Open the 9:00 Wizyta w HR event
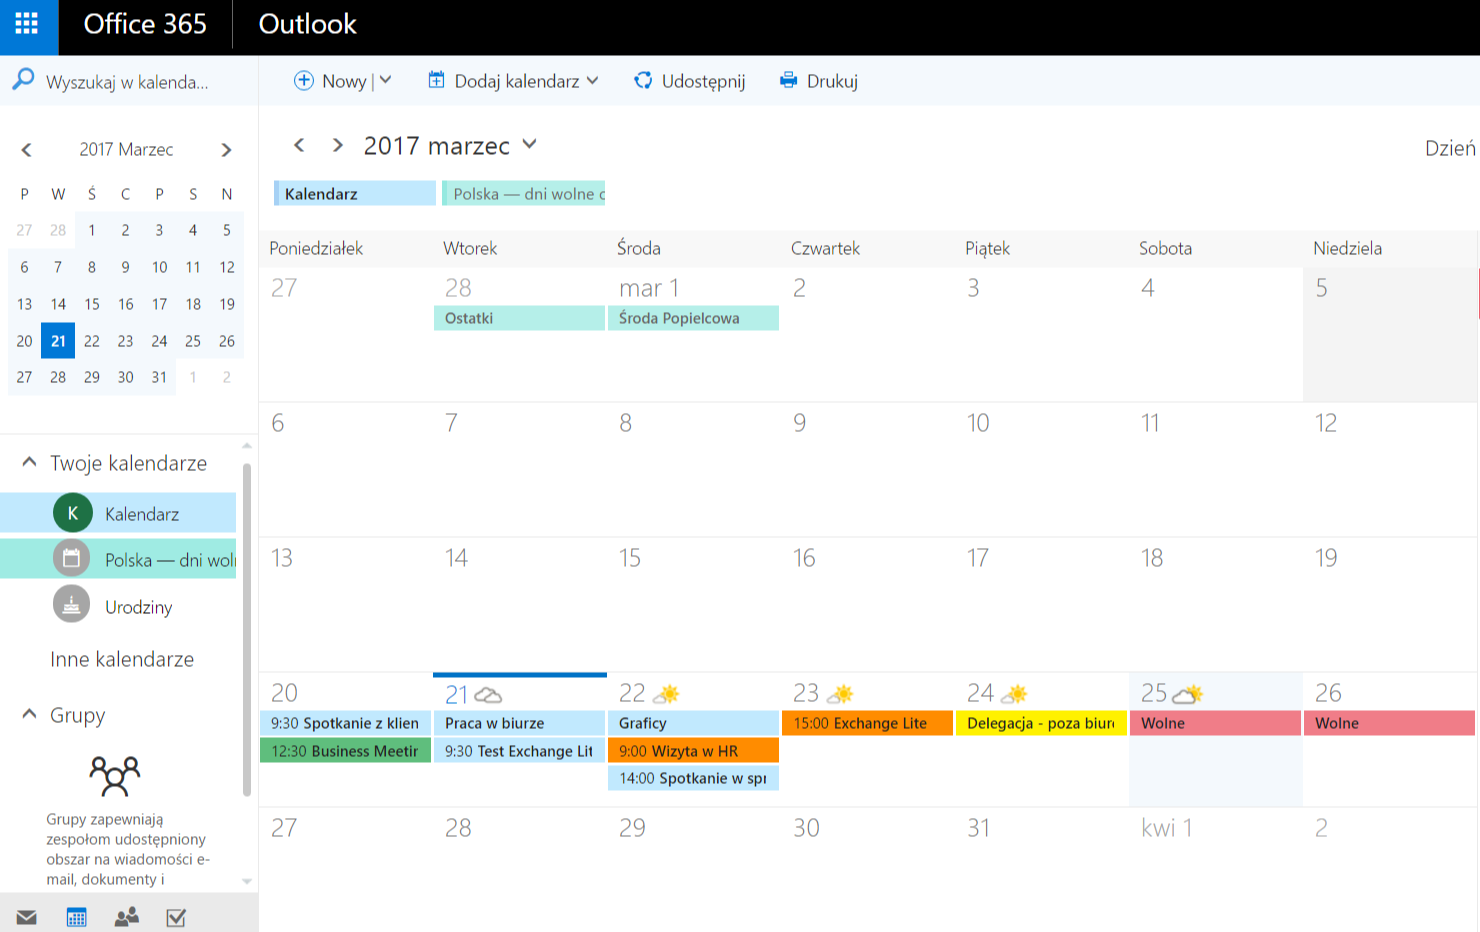 [x=692, y=751]
